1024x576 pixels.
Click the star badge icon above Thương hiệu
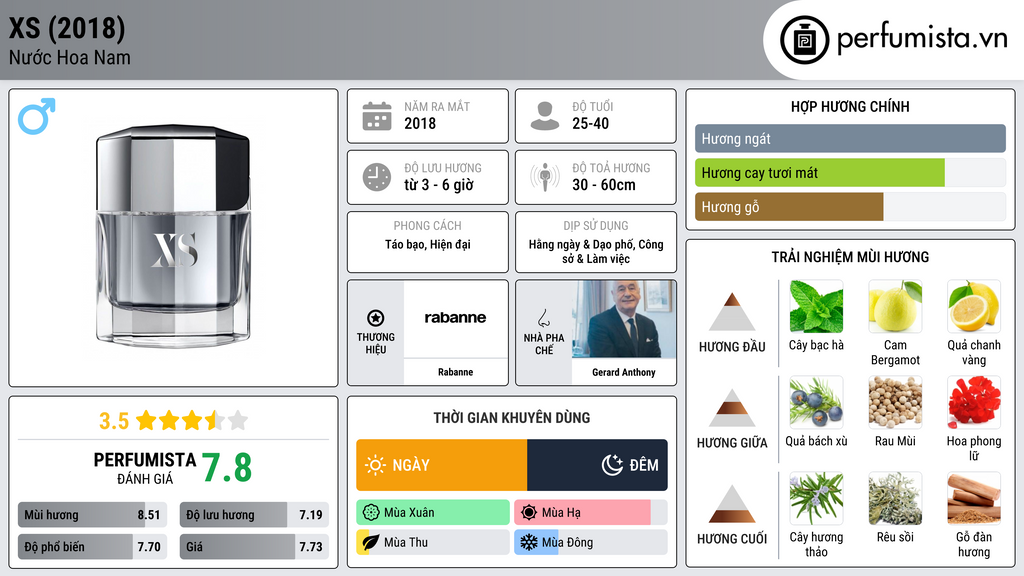tap(376, 317)
